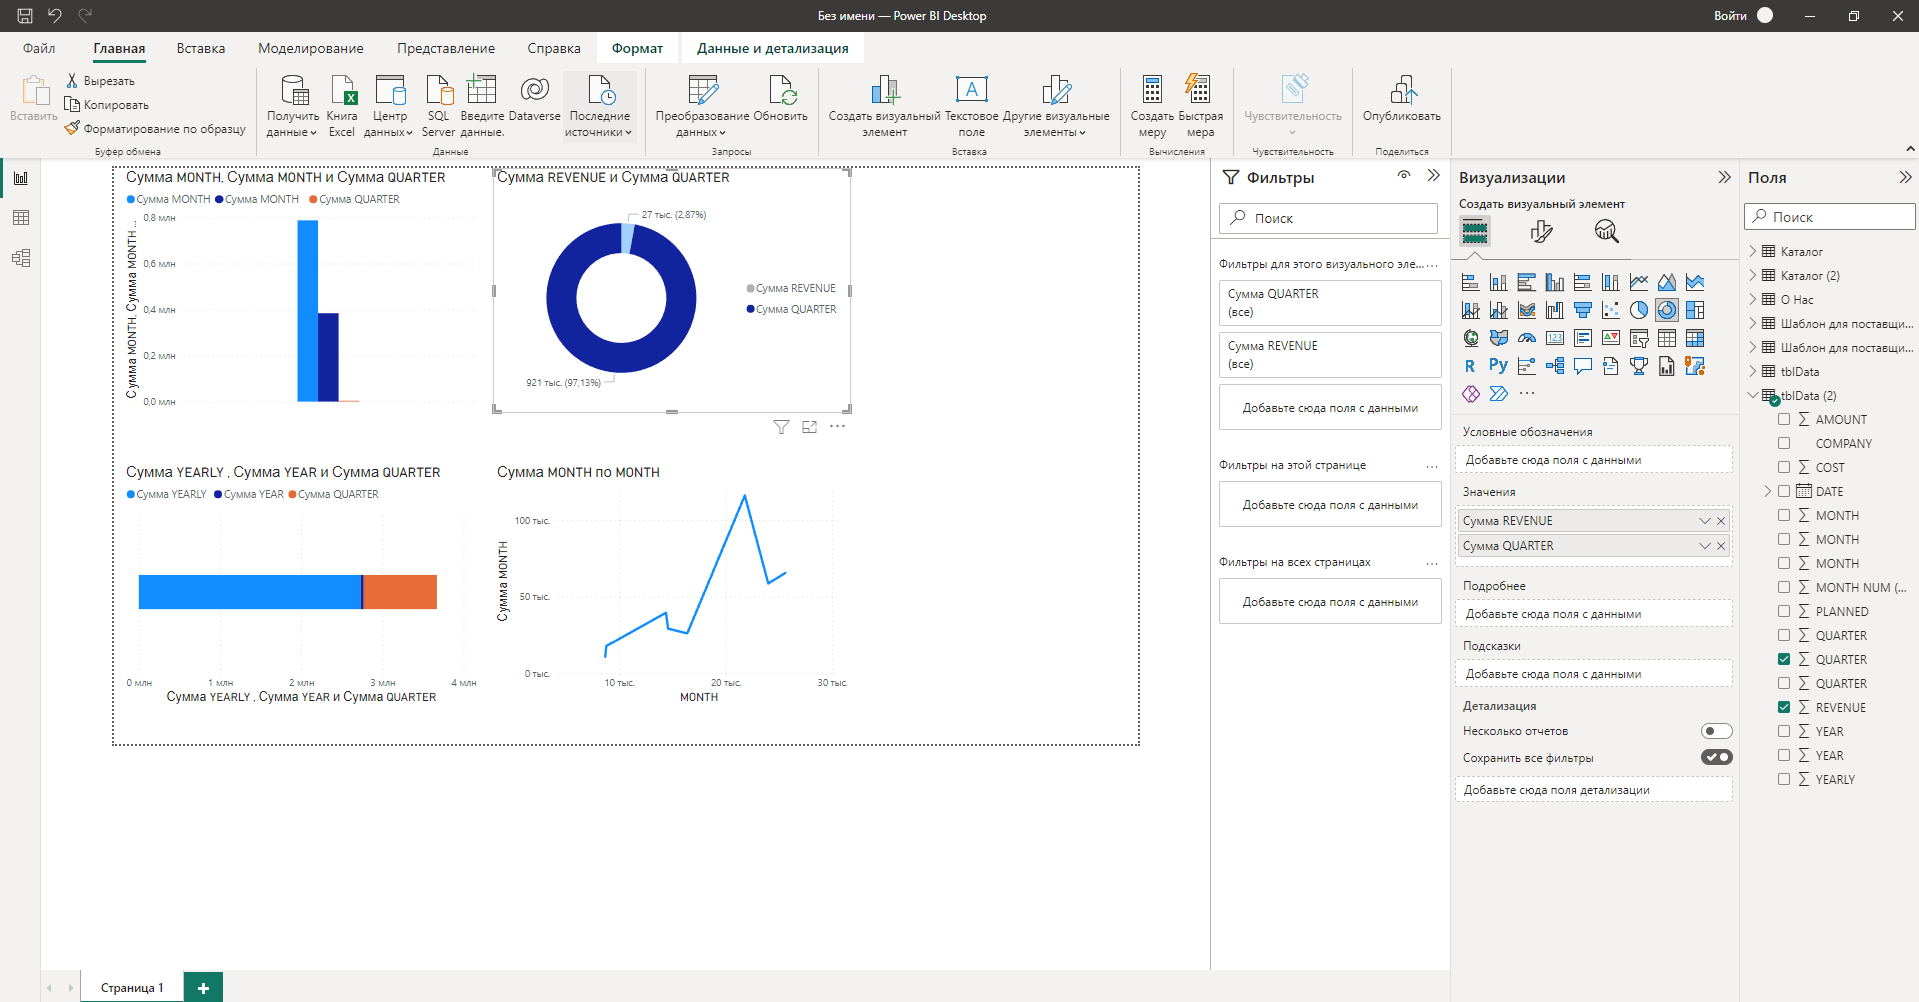Choose the funnel chart visual

(1582, 310)
